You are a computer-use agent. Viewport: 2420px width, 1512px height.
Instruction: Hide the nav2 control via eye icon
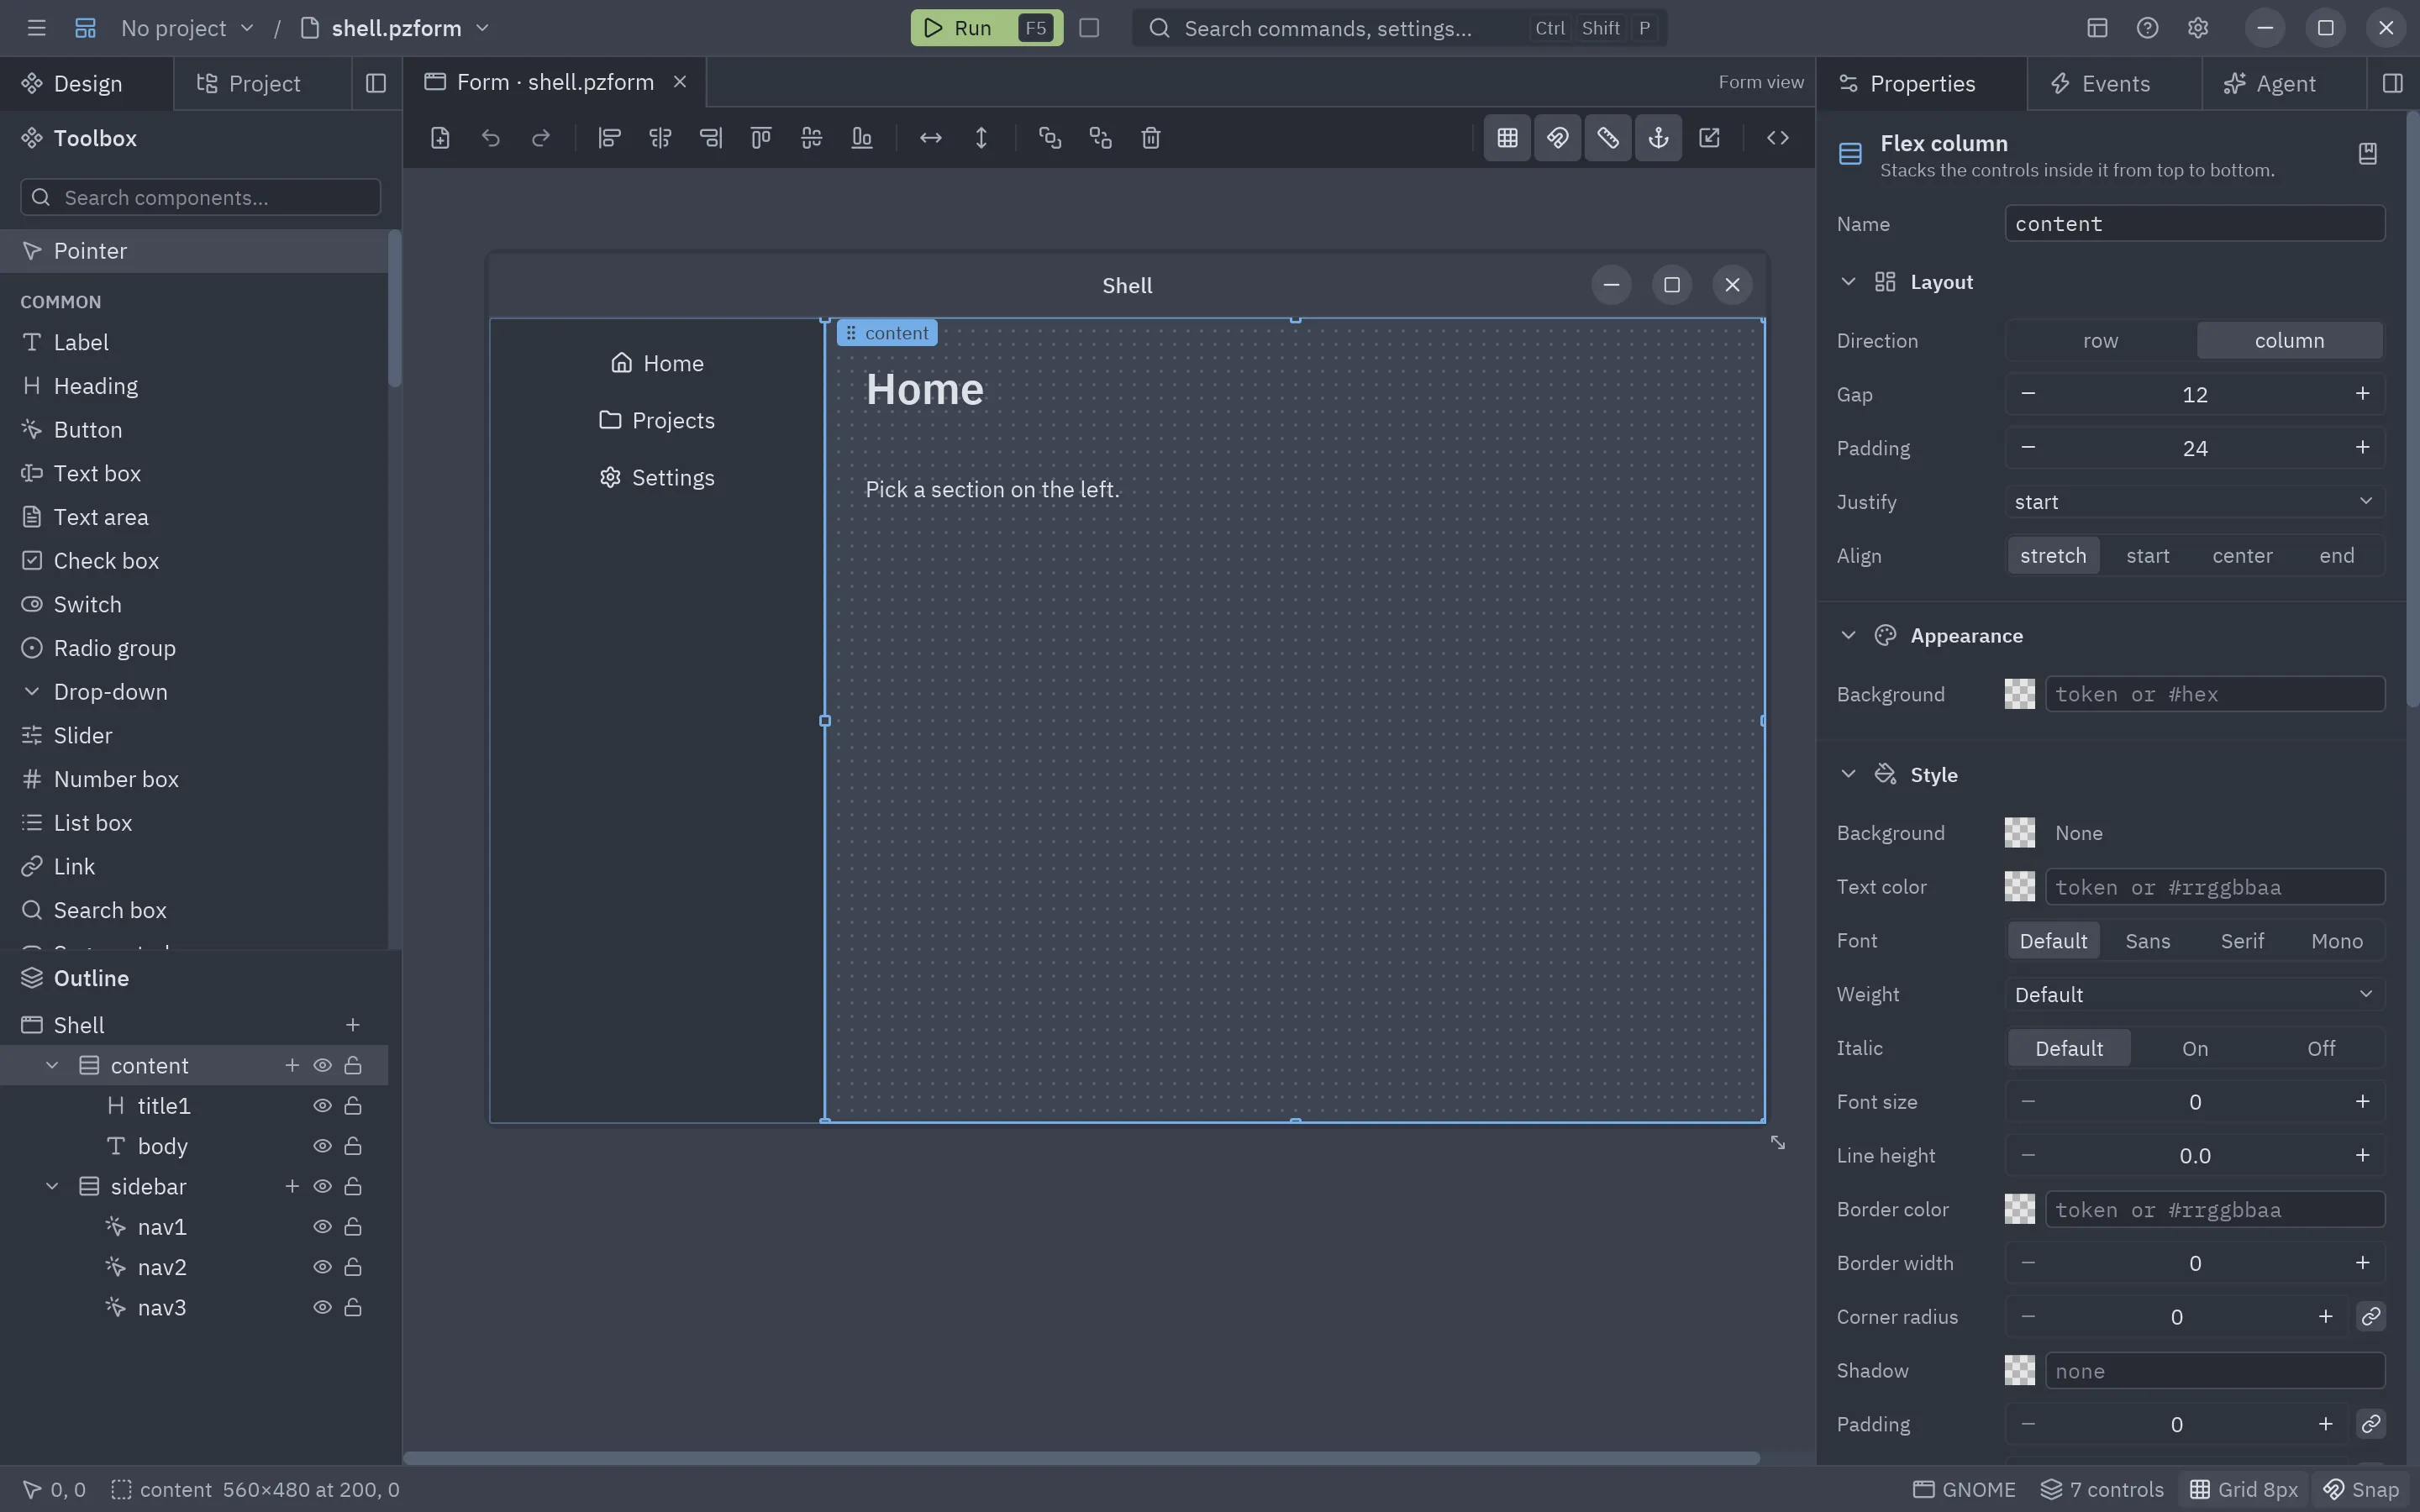[x=322, y=1267]
